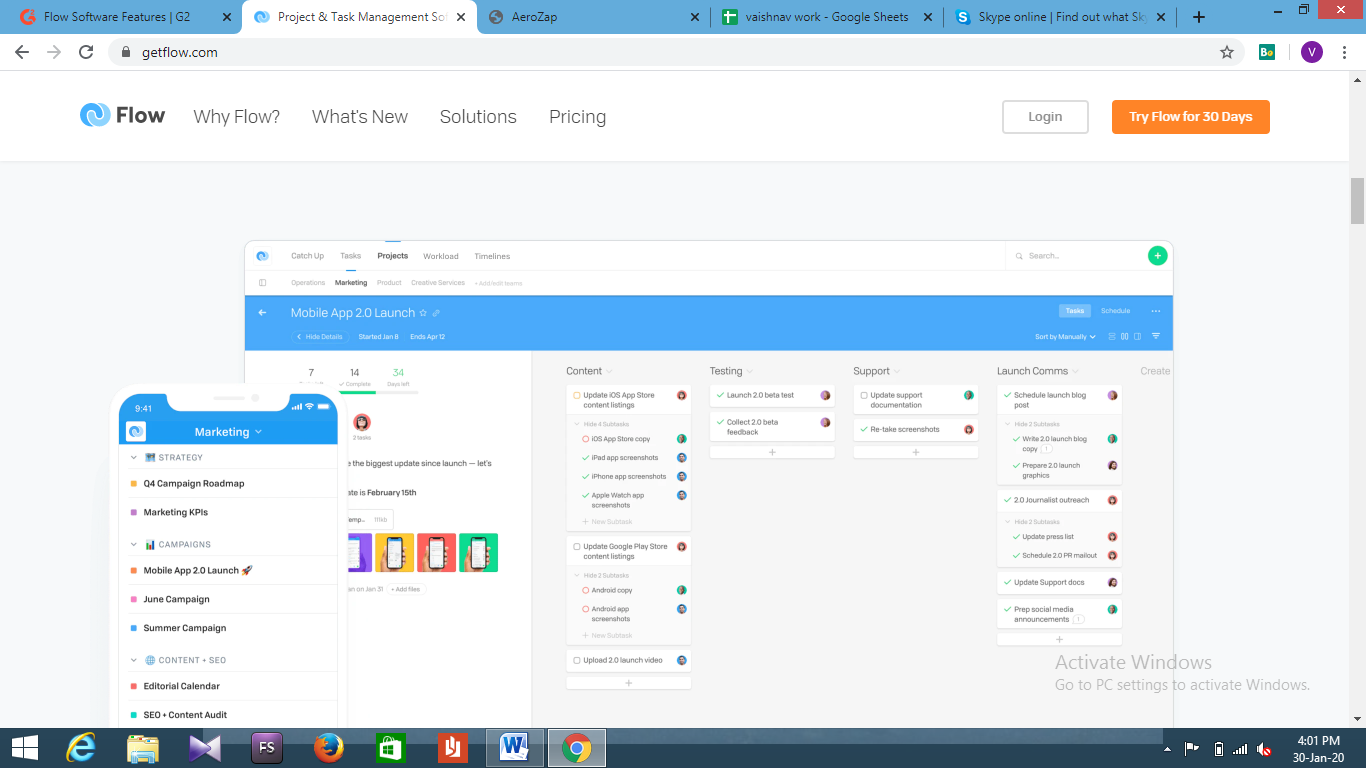The width and height of the screenshot is (1366, 768).
Task: Favorite Mobile App 2.0 Launch with the star
Action: pos(423,313)
